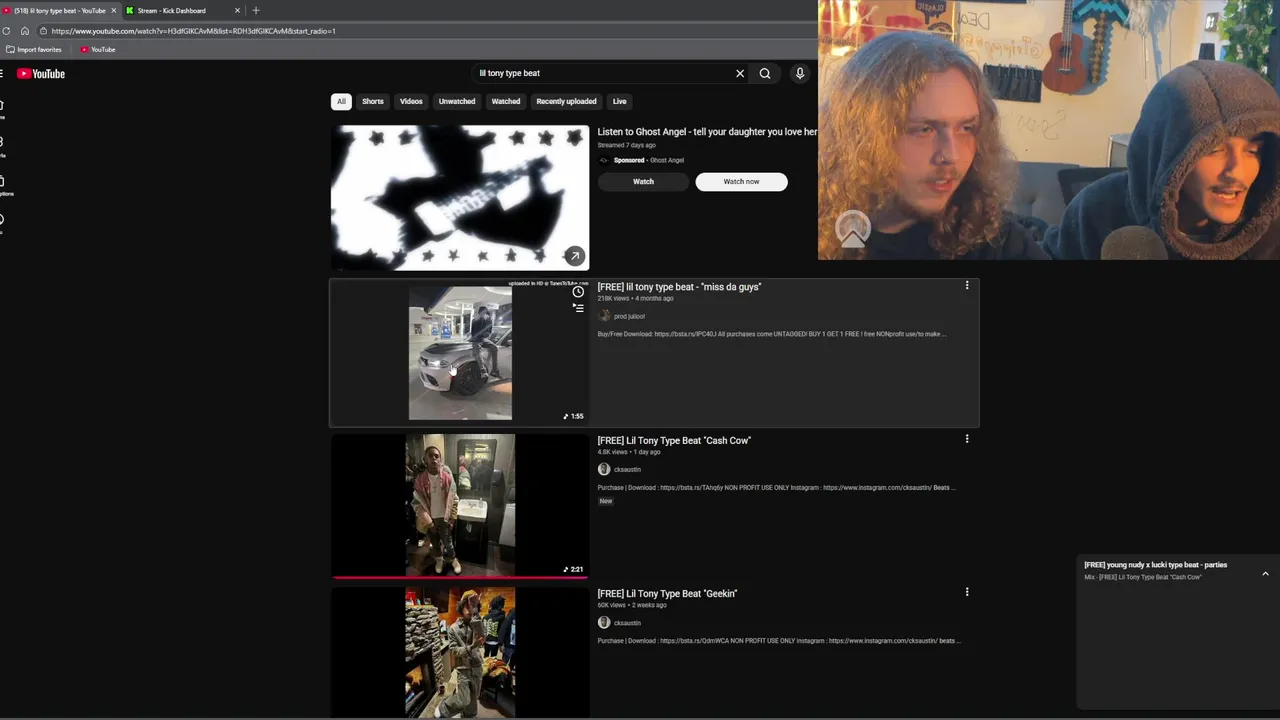
Task: Filter by Recently uploaded
Action: (x=566, y=101)
